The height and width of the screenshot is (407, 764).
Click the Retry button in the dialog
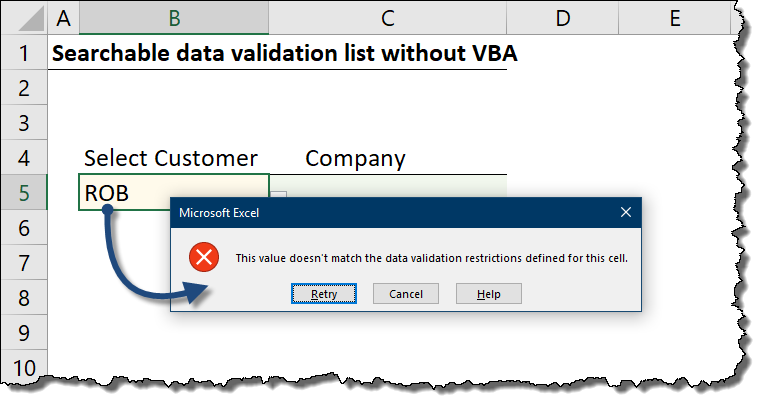click(324, 294)
